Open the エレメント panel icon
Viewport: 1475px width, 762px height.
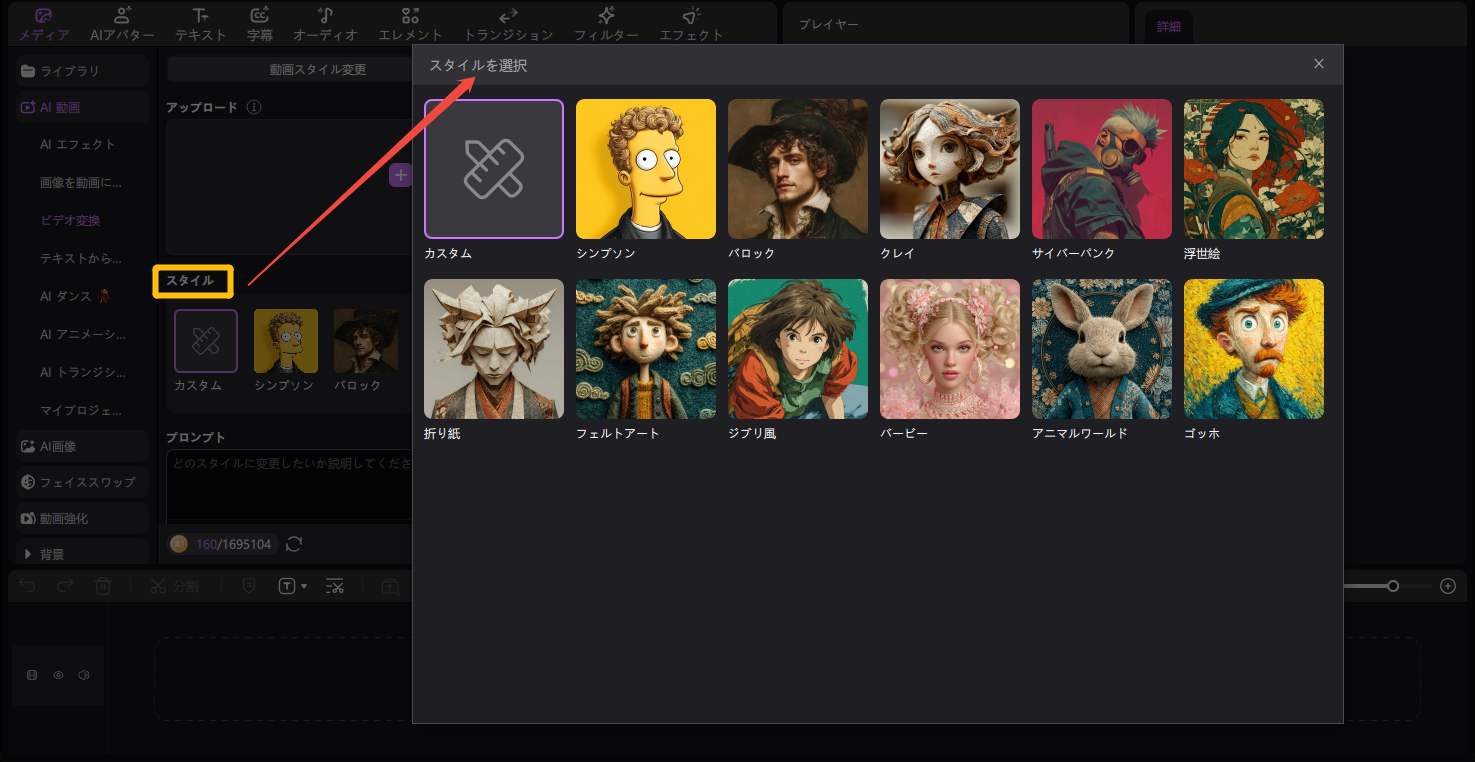point(410,24)
